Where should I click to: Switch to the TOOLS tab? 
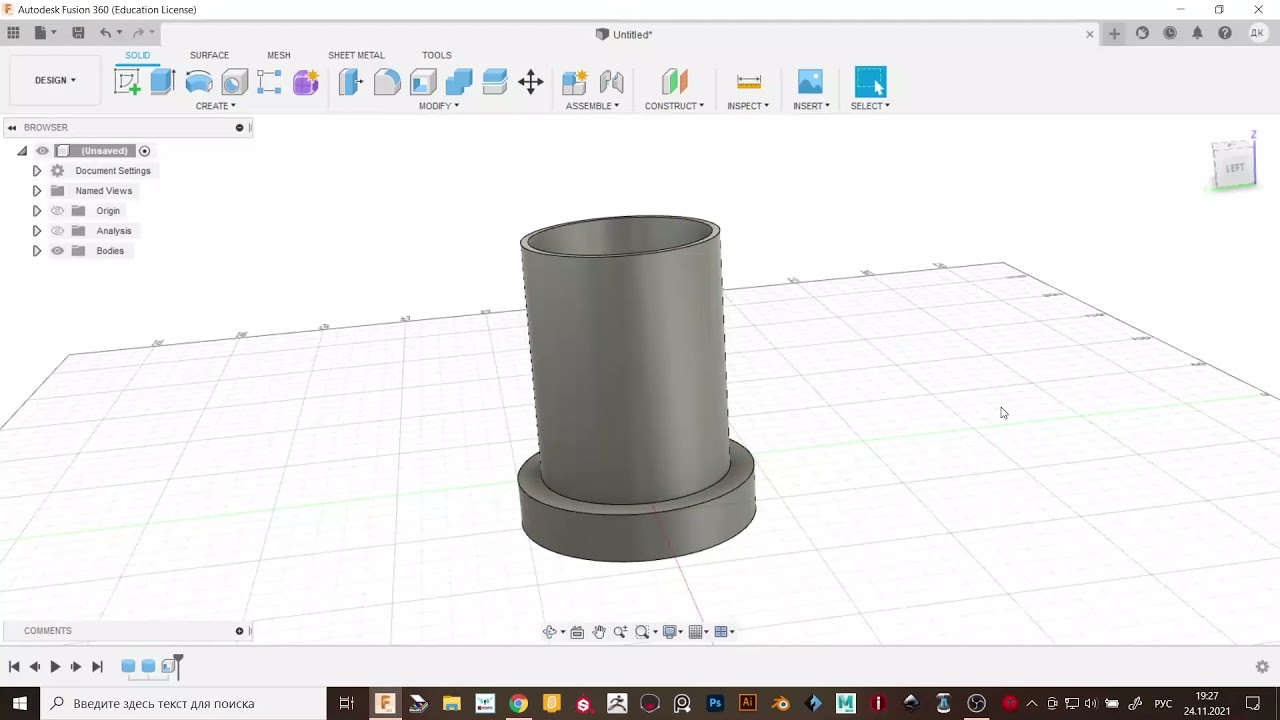pyautogui.click(x=436, y=55)
